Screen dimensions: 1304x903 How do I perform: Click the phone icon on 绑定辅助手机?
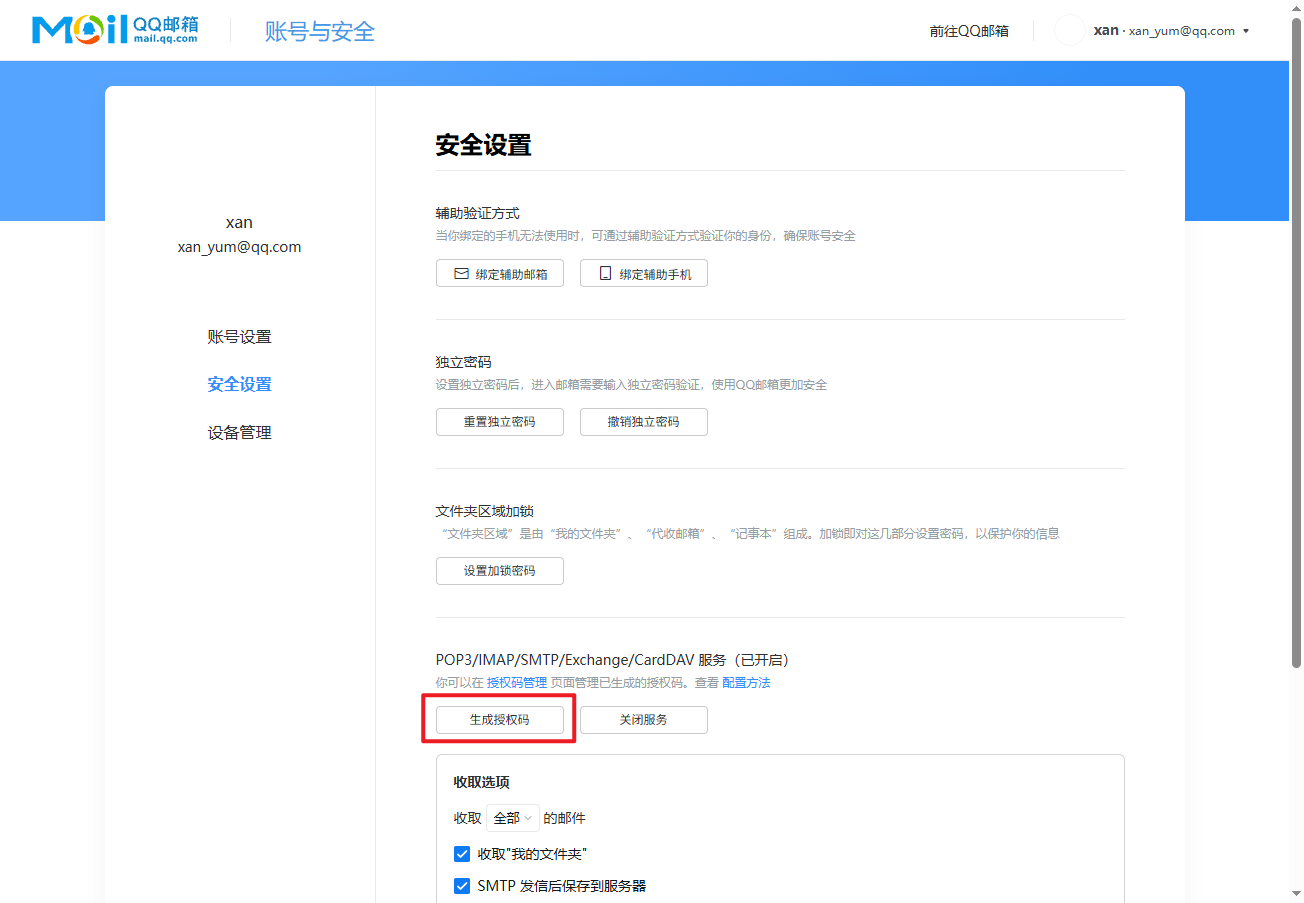coord(605,273)
